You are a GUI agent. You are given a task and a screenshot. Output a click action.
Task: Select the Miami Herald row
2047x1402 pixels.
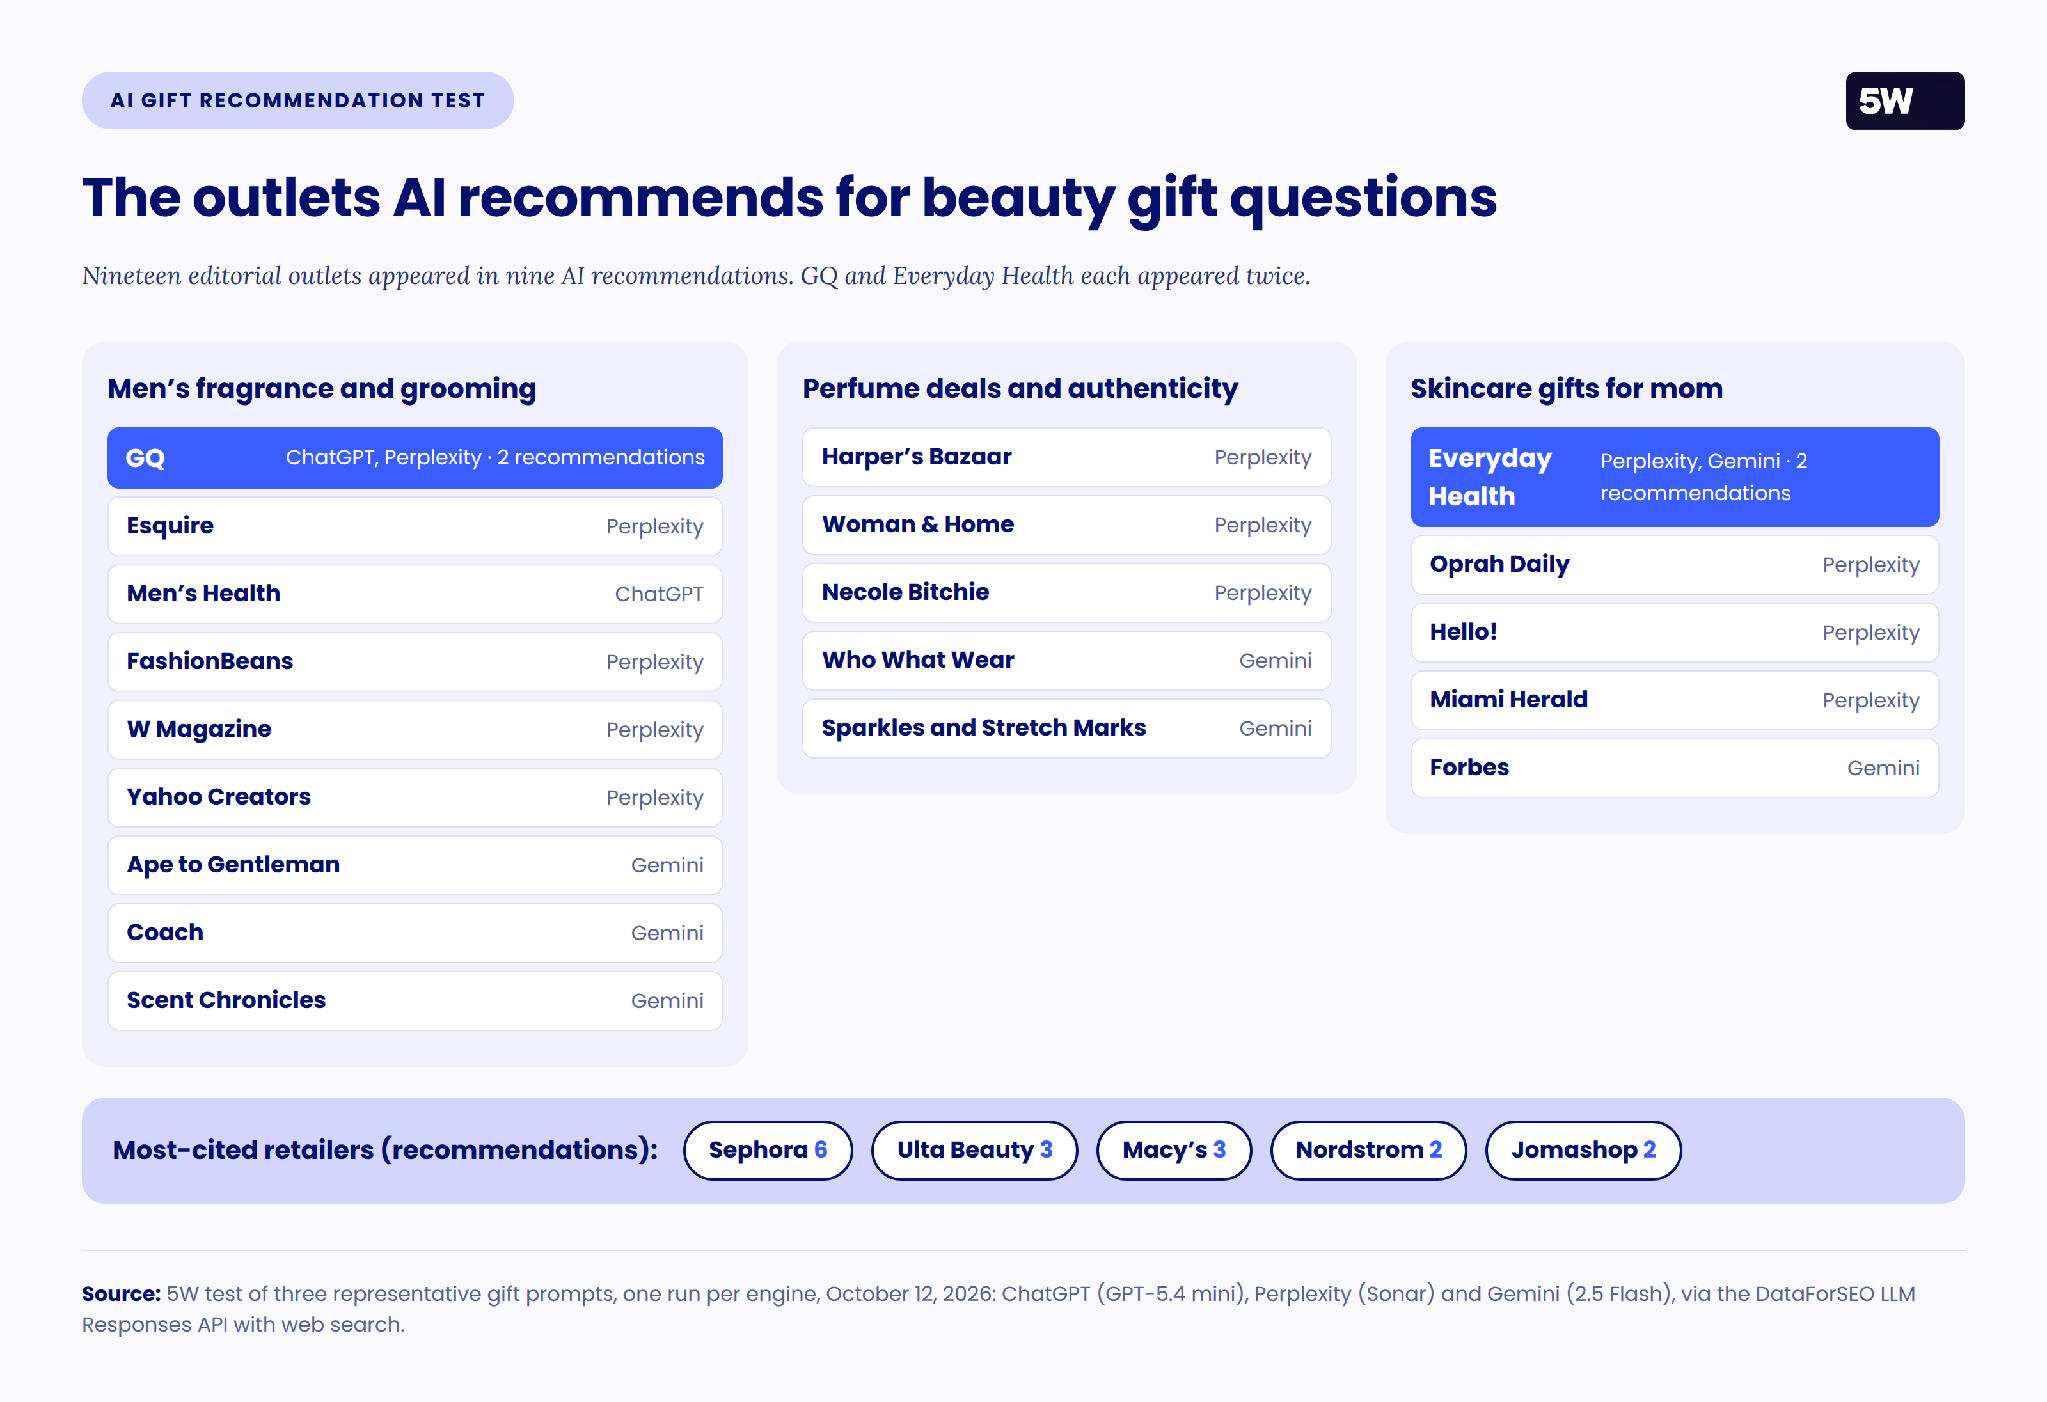click(1675, 700)
